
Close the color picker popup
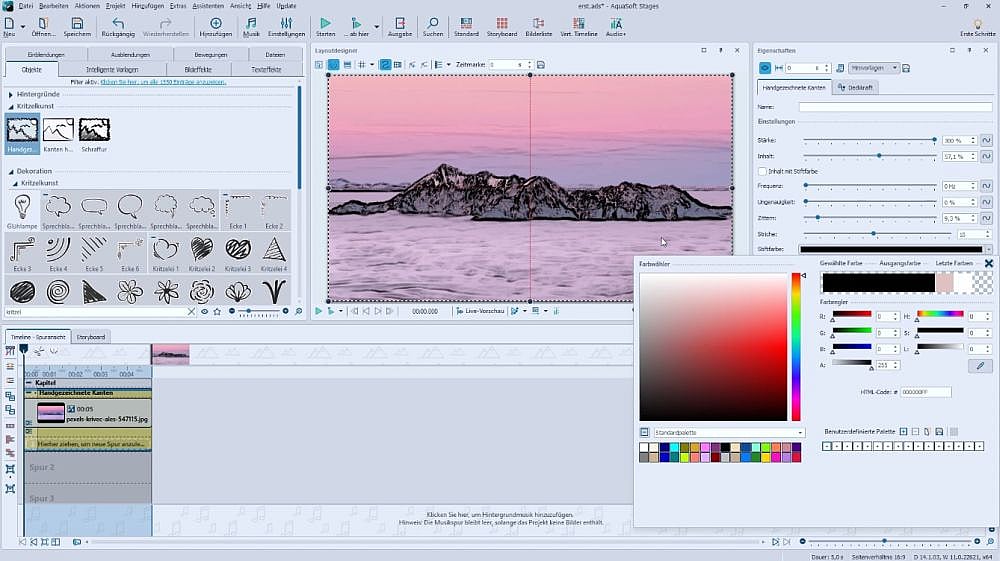[x=989, y=263]
